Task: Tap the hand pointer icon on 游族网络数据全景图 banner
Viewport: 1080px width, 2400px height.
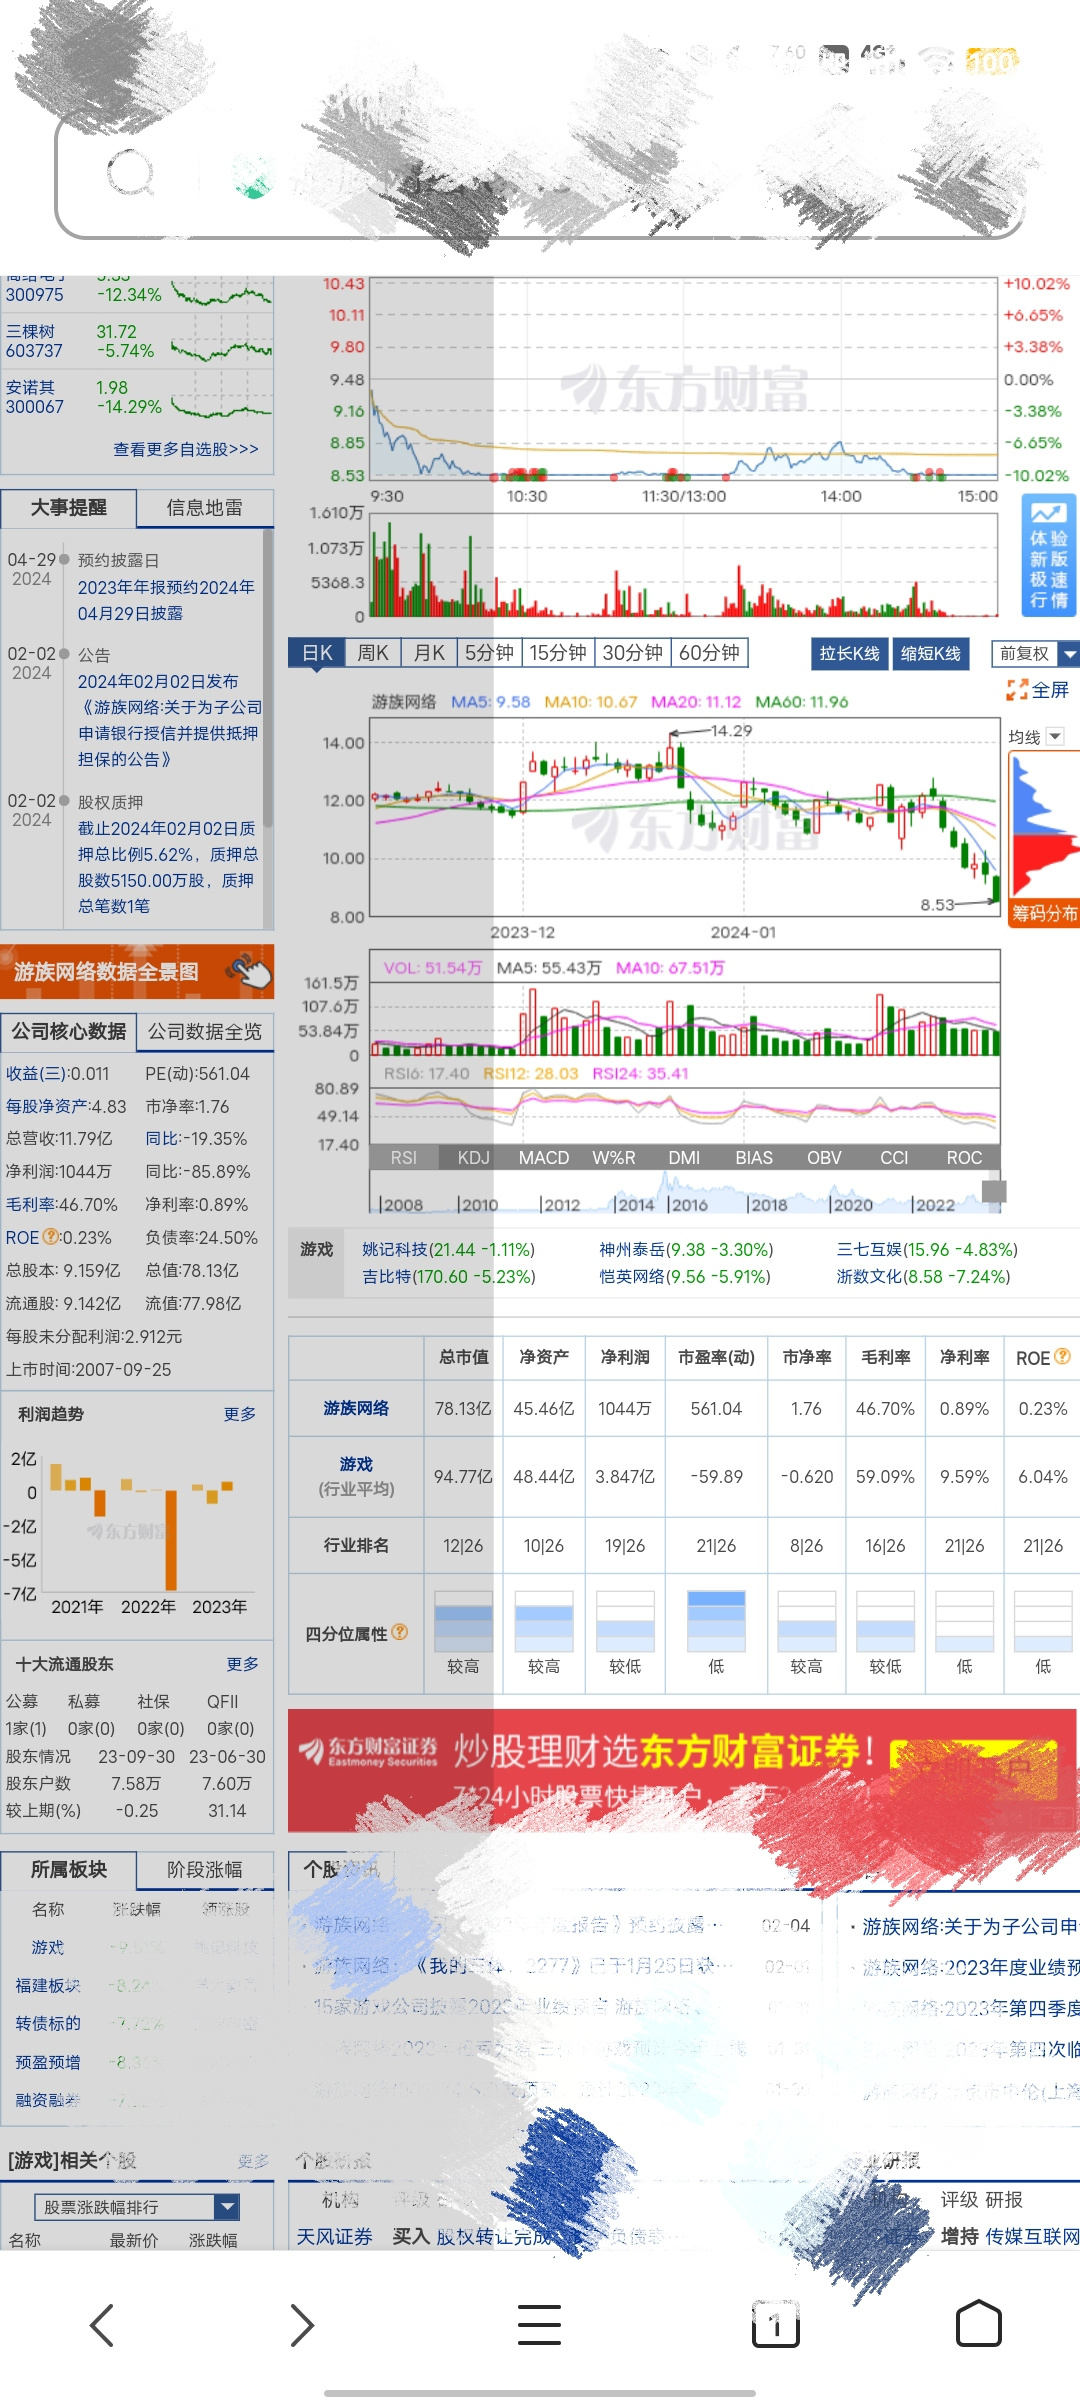Action: click(x=248, y=970)
